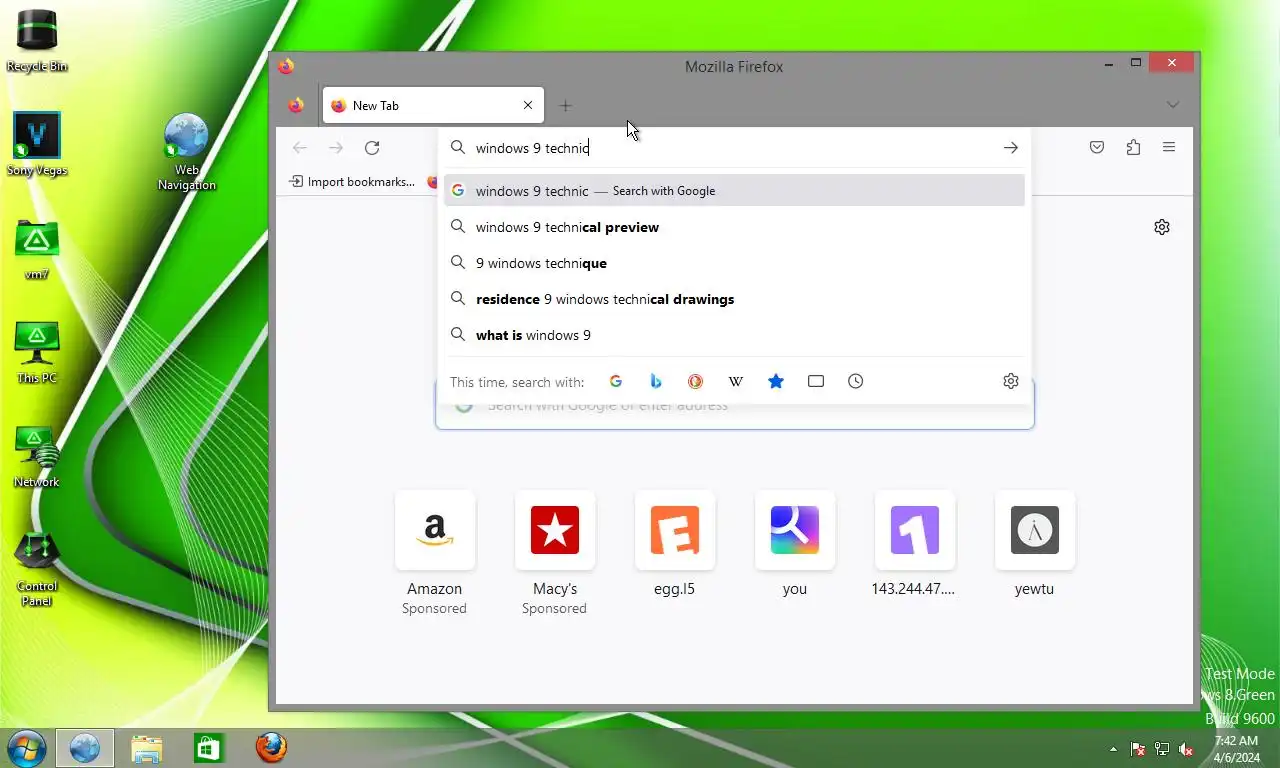
Task: Open search settings gear in dropdown
Action: coord(1011,381)
